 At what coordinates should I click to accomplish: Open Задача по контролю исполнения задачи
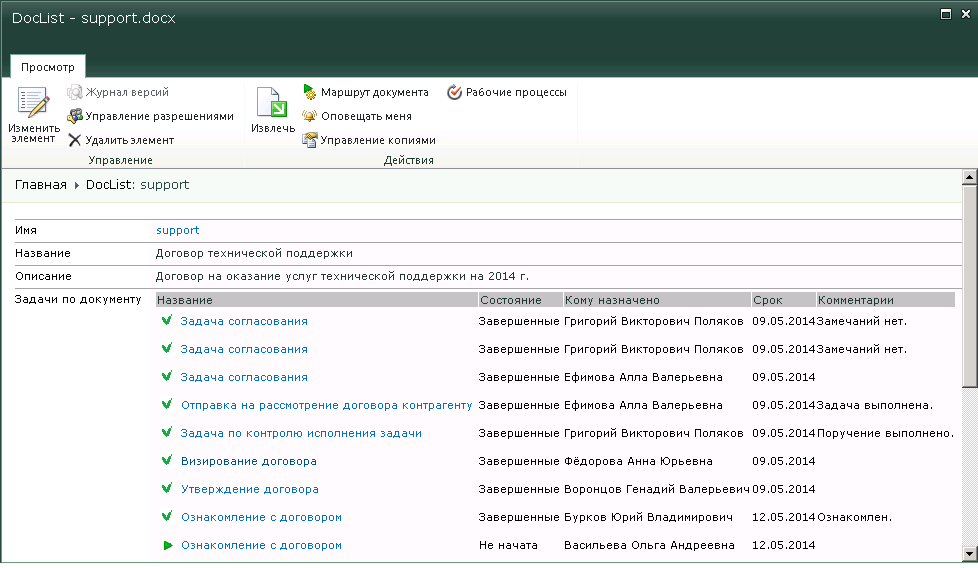[301, 433]
